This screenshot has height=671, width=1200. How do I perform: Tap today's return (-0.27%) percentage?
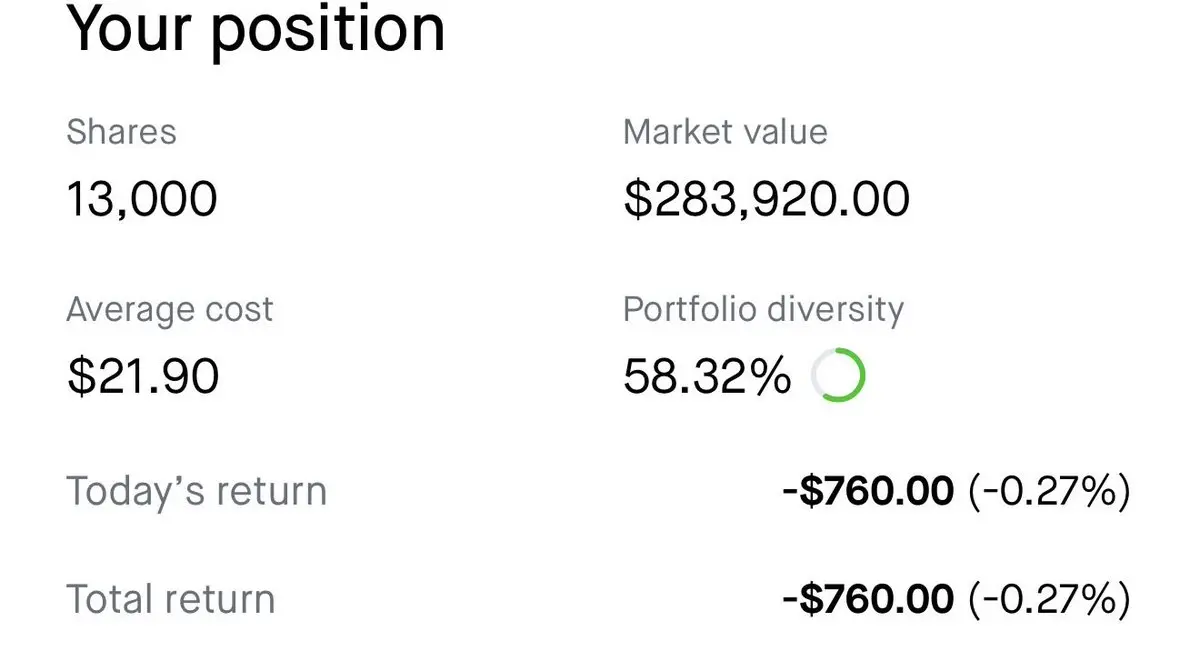click(x=1049, y=491)
